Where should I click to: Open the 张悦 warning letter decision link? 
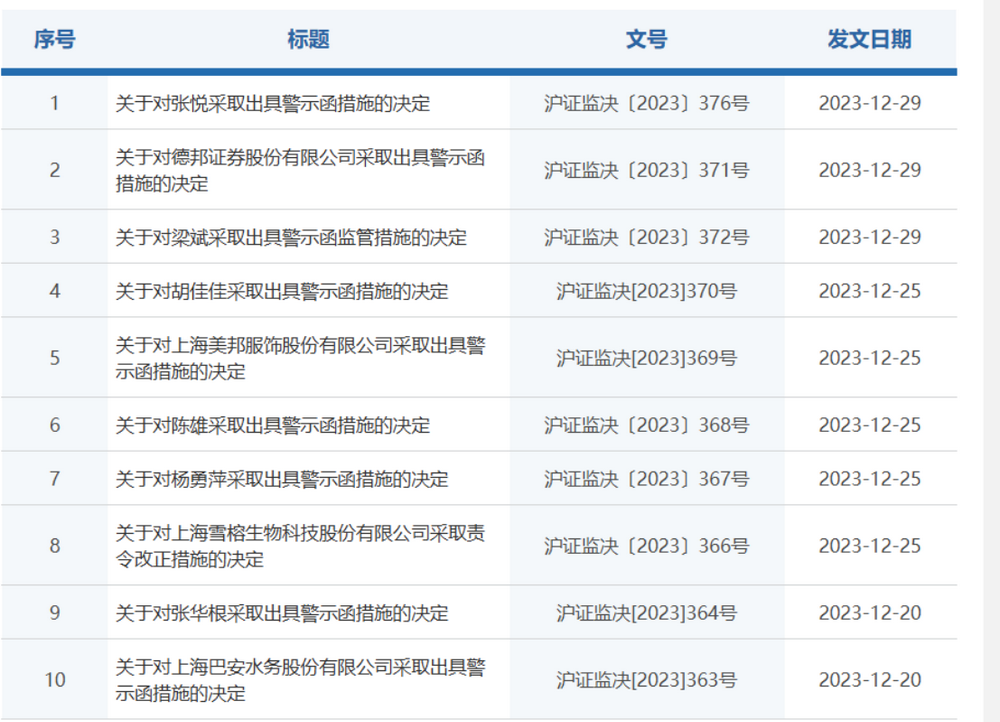[273, 103]
